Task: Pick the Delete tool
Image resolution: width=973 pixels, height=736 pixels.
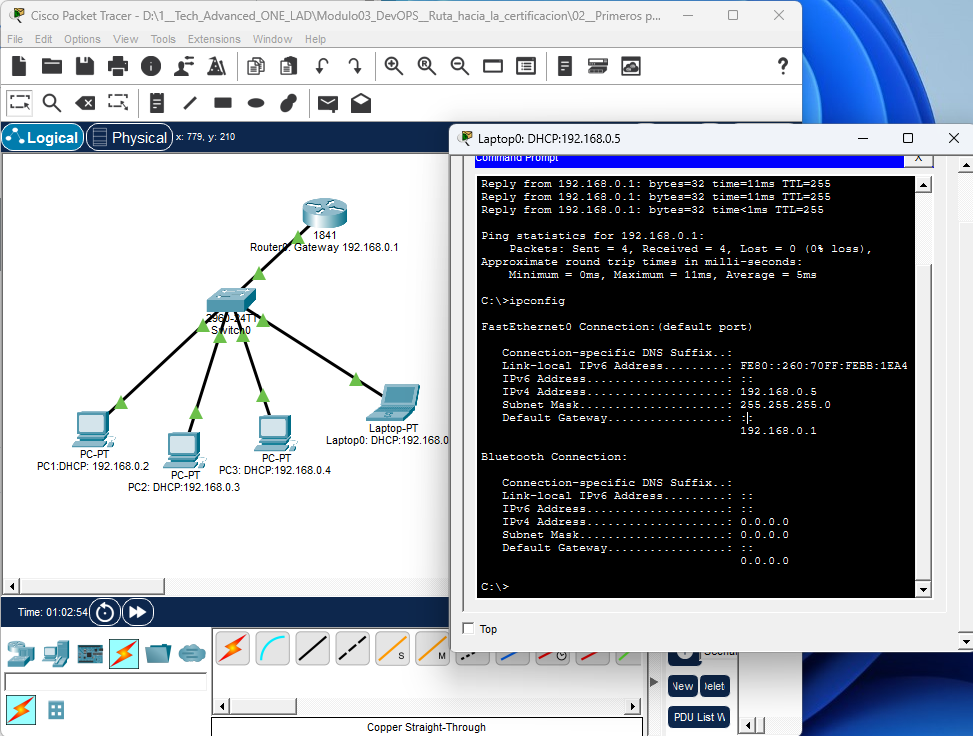Action: point(85,103)
